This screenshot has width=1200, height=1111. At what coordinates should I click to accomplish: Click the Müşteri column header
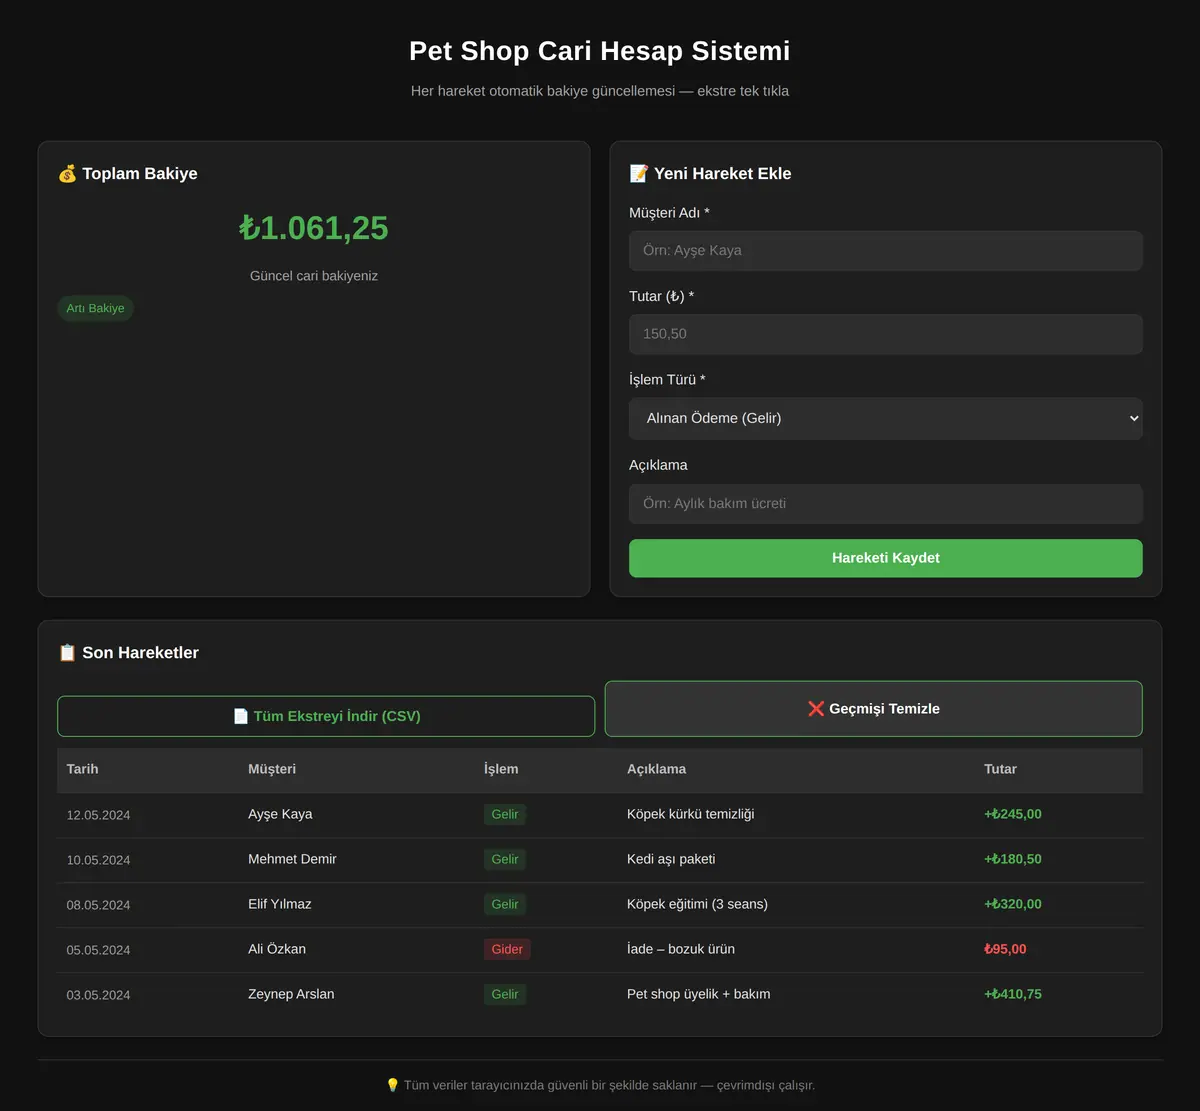click(272, 769)
